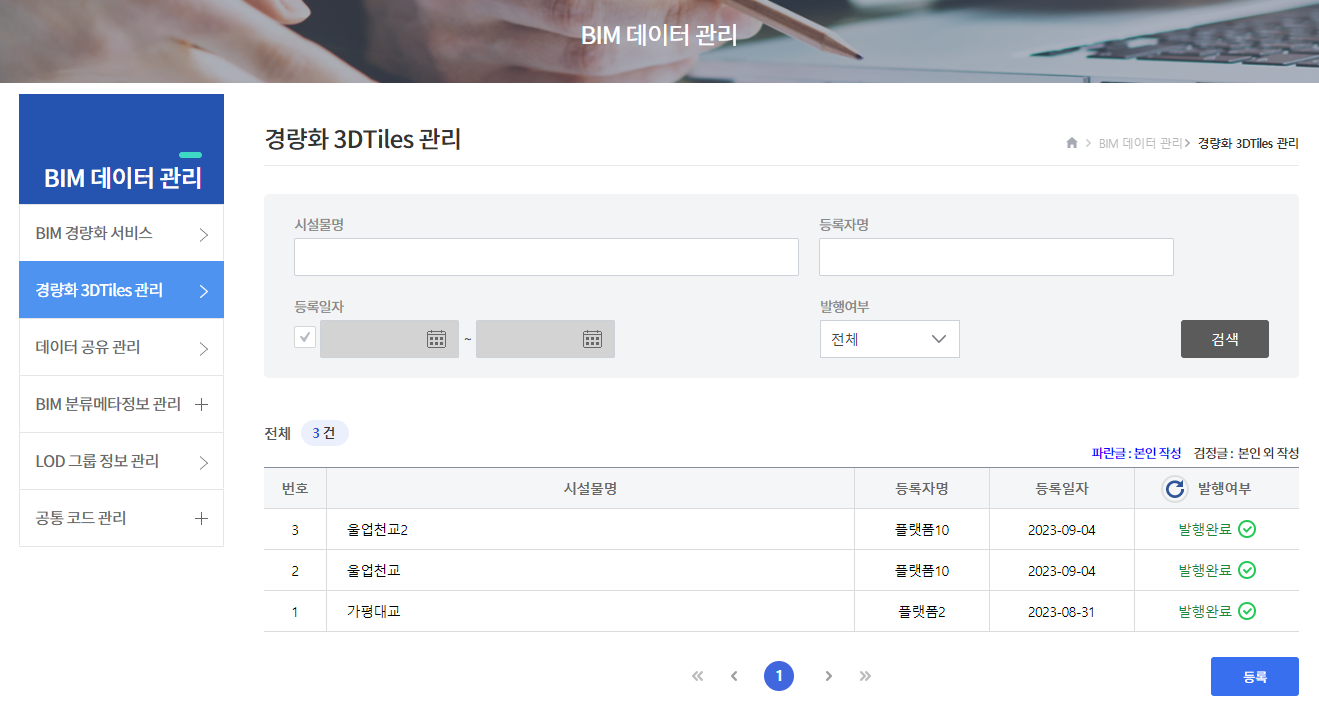
Task: Toggle the checkbox beside the 등록일자 date field
Action: click(x=304, y=337)
